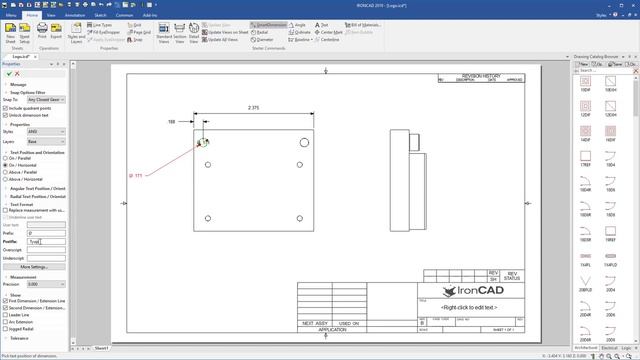Select the Ordinate dimension tool
The image size is (640, 360).
(x=299, y=32)
